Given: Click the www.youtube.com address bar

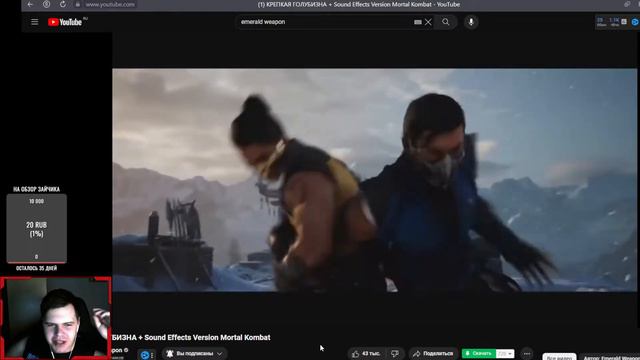Looking at the screenshot, I should point(110,4).
